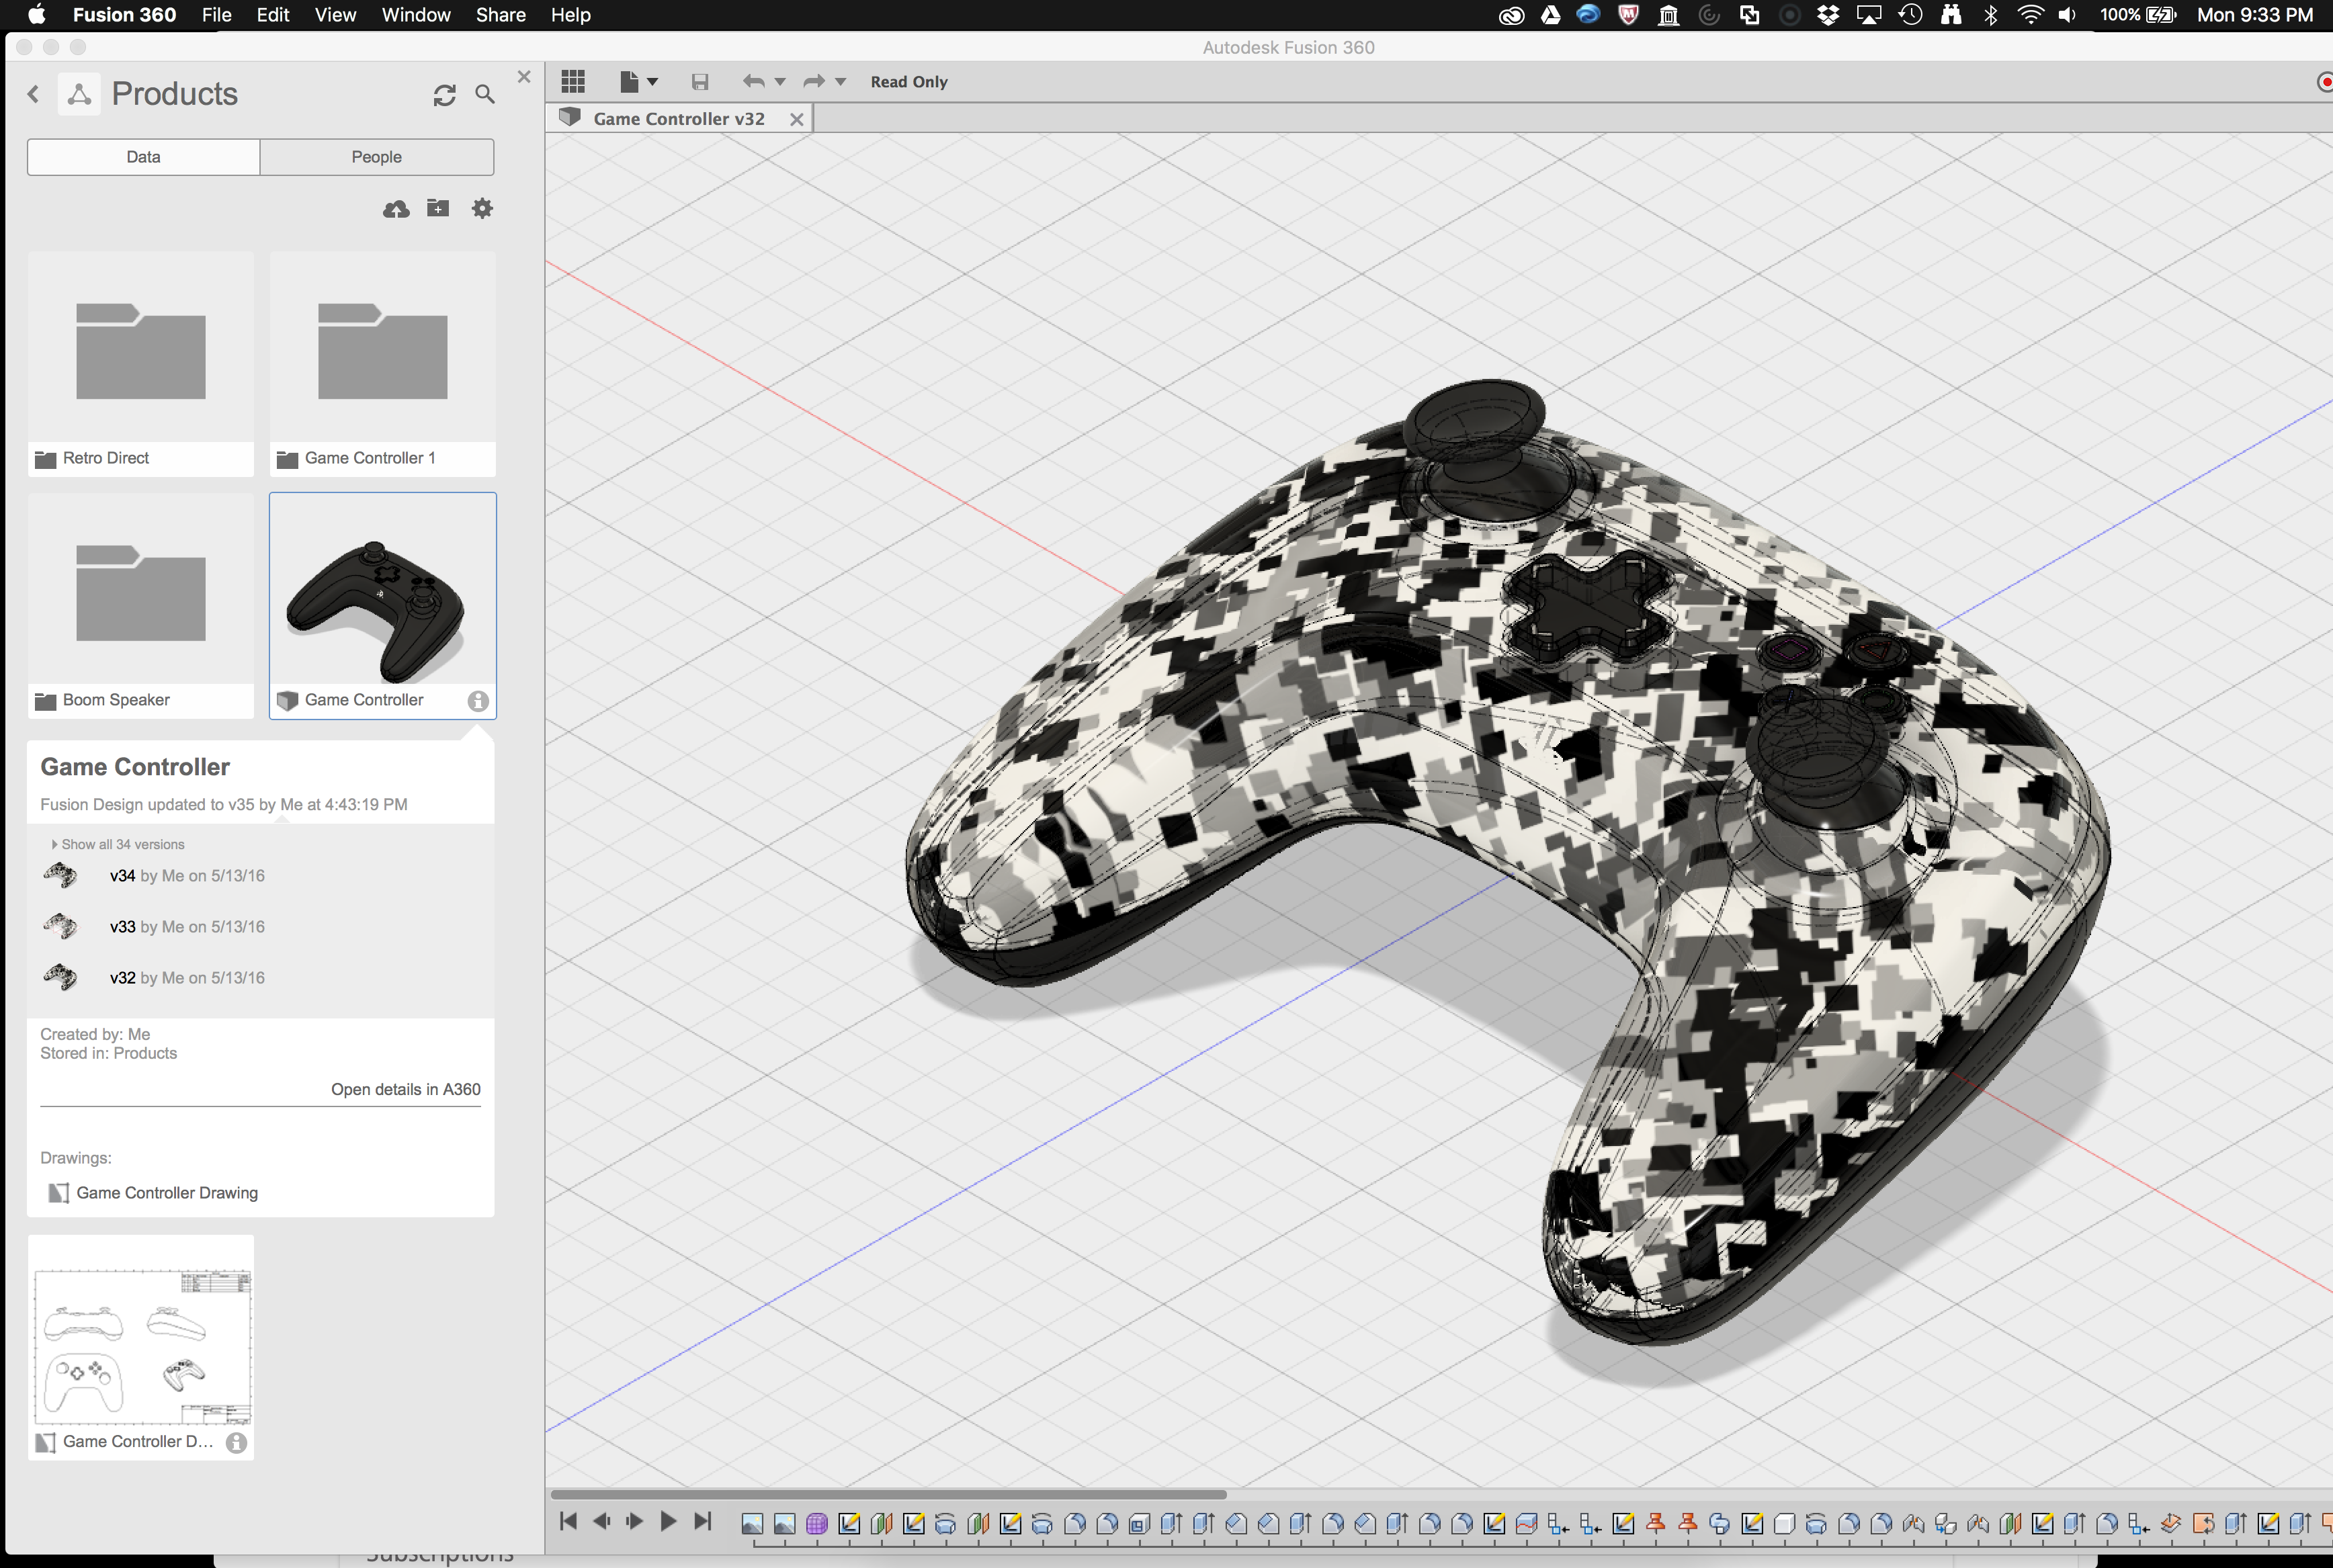
Task: Jump timeline to the end
Action: pos(703,1522)
